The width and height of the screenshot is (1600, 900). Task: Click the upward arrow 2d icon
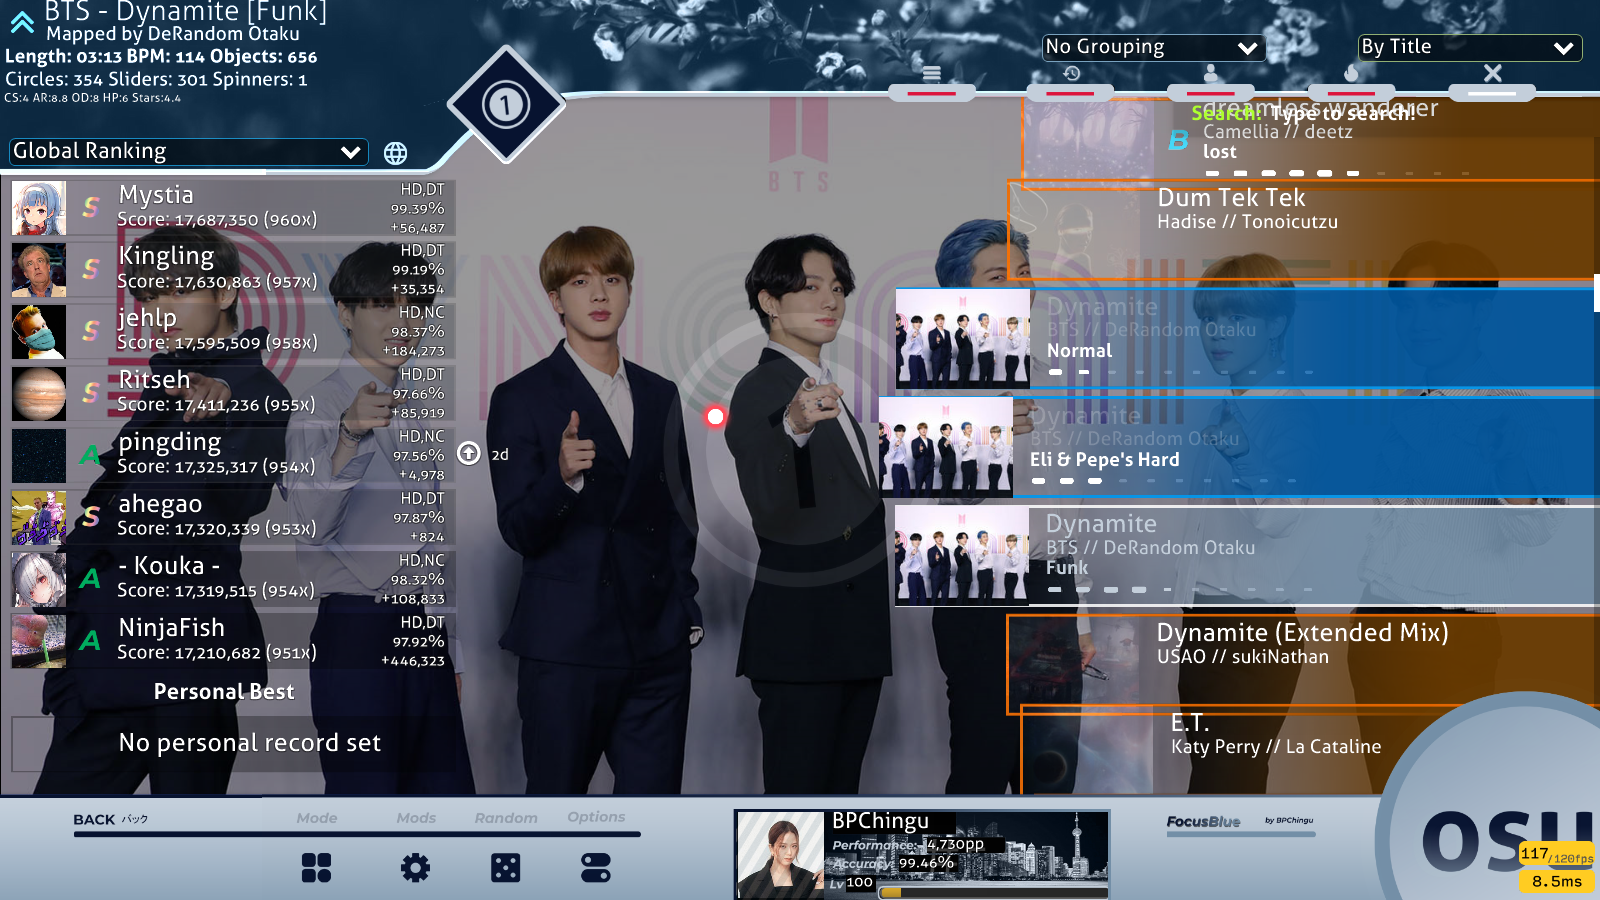pos(469,453)
